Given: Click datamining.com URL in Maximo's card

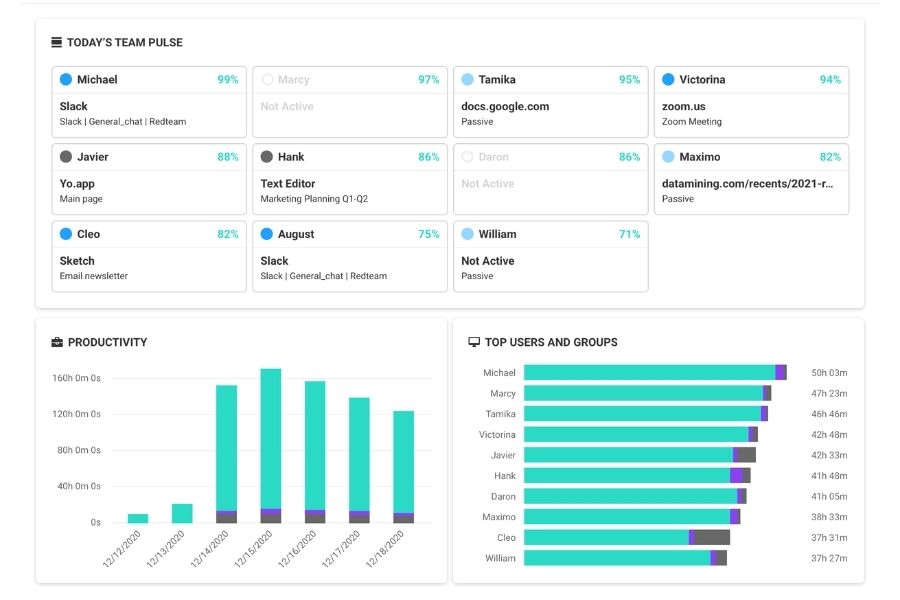Looking at the screenshot, I should tap(747, 184).
